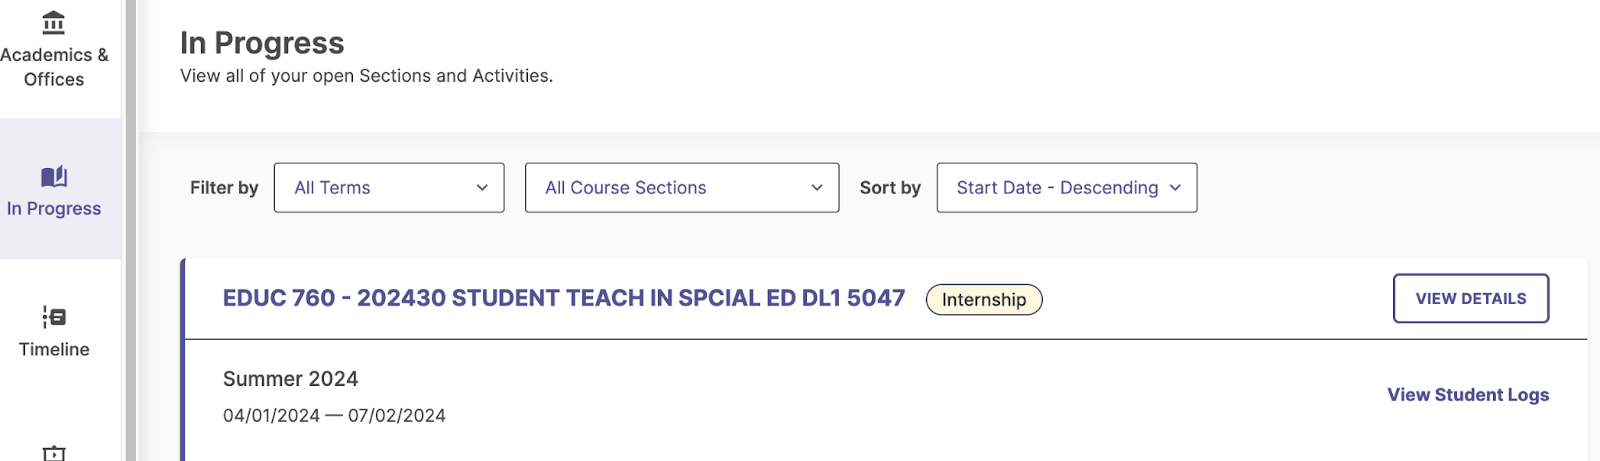1600x461 pixels.
Task: Open the Start Date - Descending sort dropdown
Action: point(1067,188)
